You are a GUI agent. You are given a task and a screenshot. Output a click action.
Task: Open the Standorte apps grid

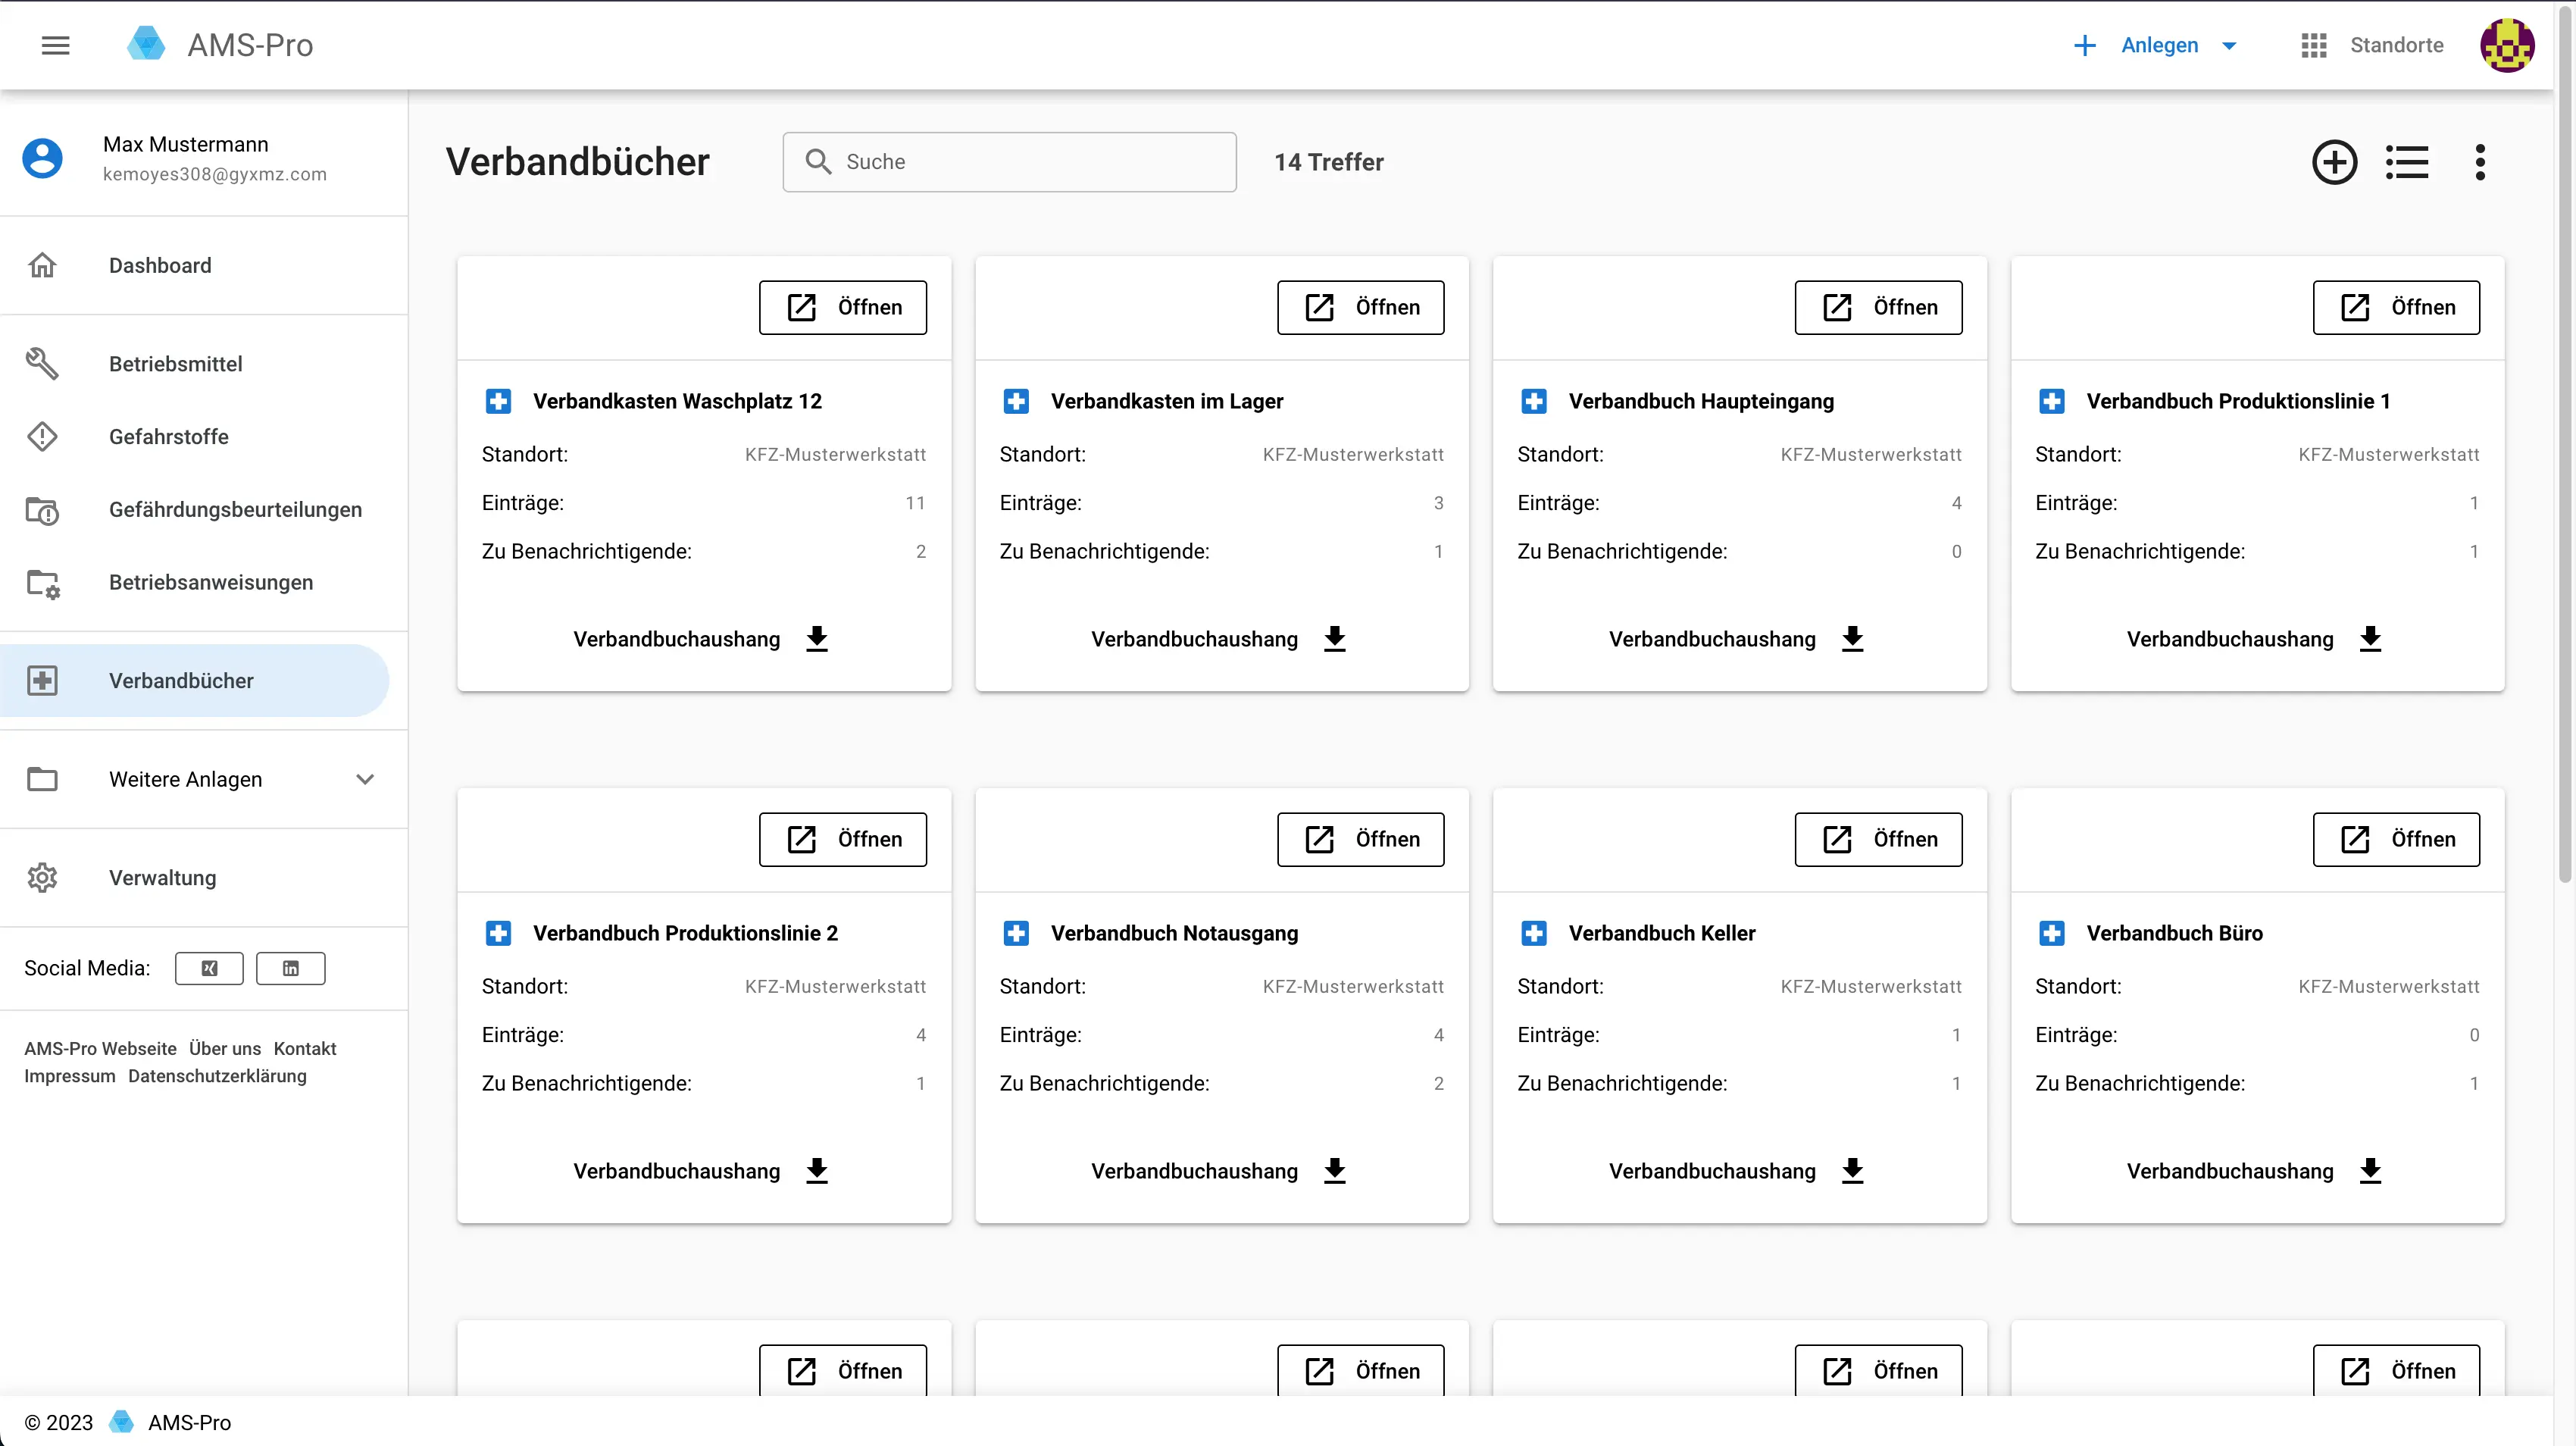(x=2314, y=45)
